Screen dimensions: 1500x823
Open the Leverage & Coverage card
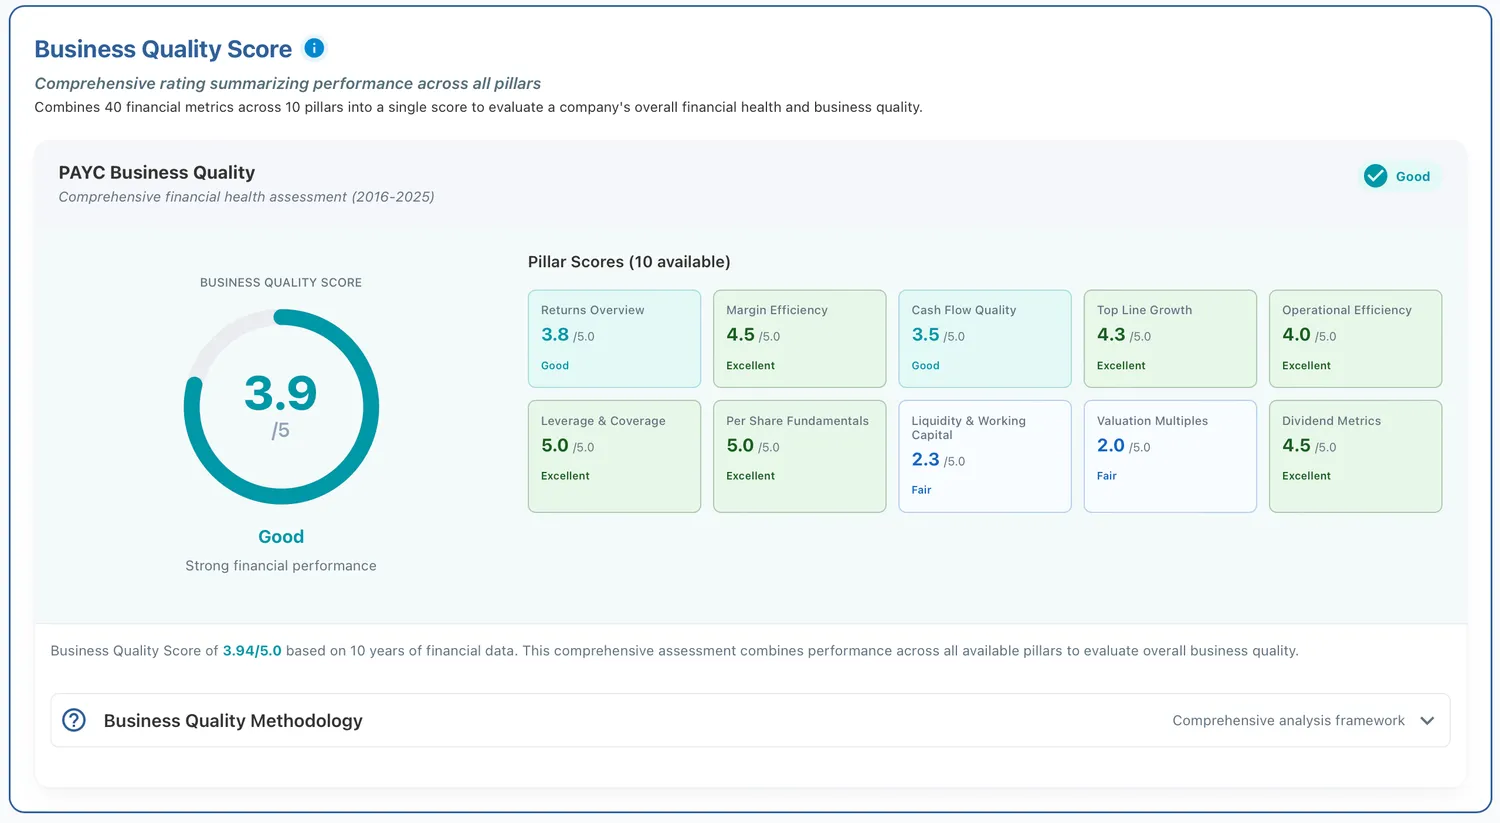tap(614, 457)
